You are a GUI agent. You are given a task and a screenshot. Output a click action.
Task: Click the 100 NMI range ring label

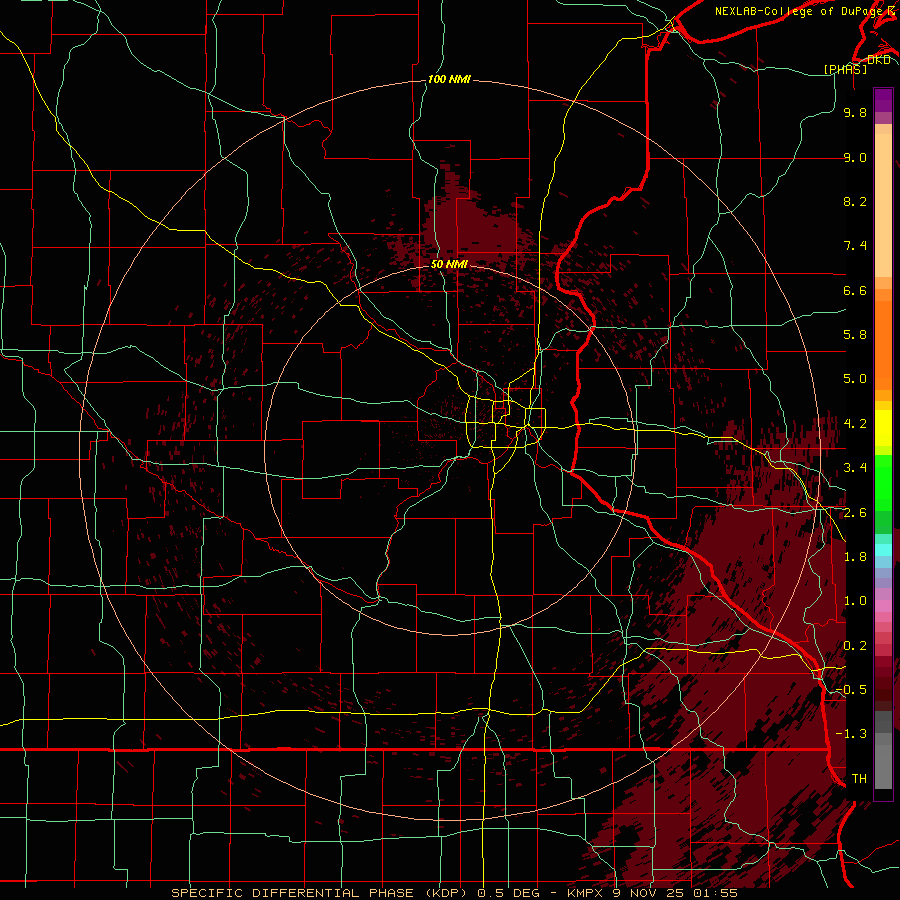pos(449,79)
